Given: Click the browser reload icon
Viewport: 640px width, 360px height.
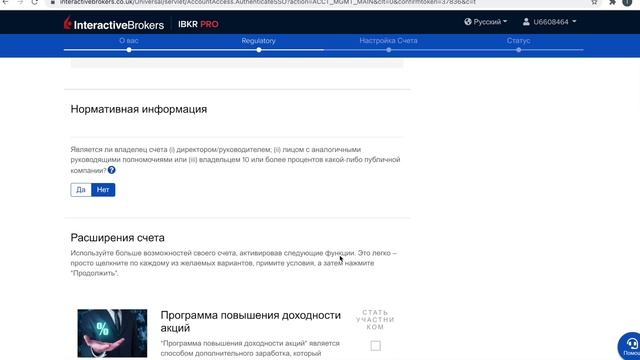Looking at the screenshot, I should [x=35, y=2].
